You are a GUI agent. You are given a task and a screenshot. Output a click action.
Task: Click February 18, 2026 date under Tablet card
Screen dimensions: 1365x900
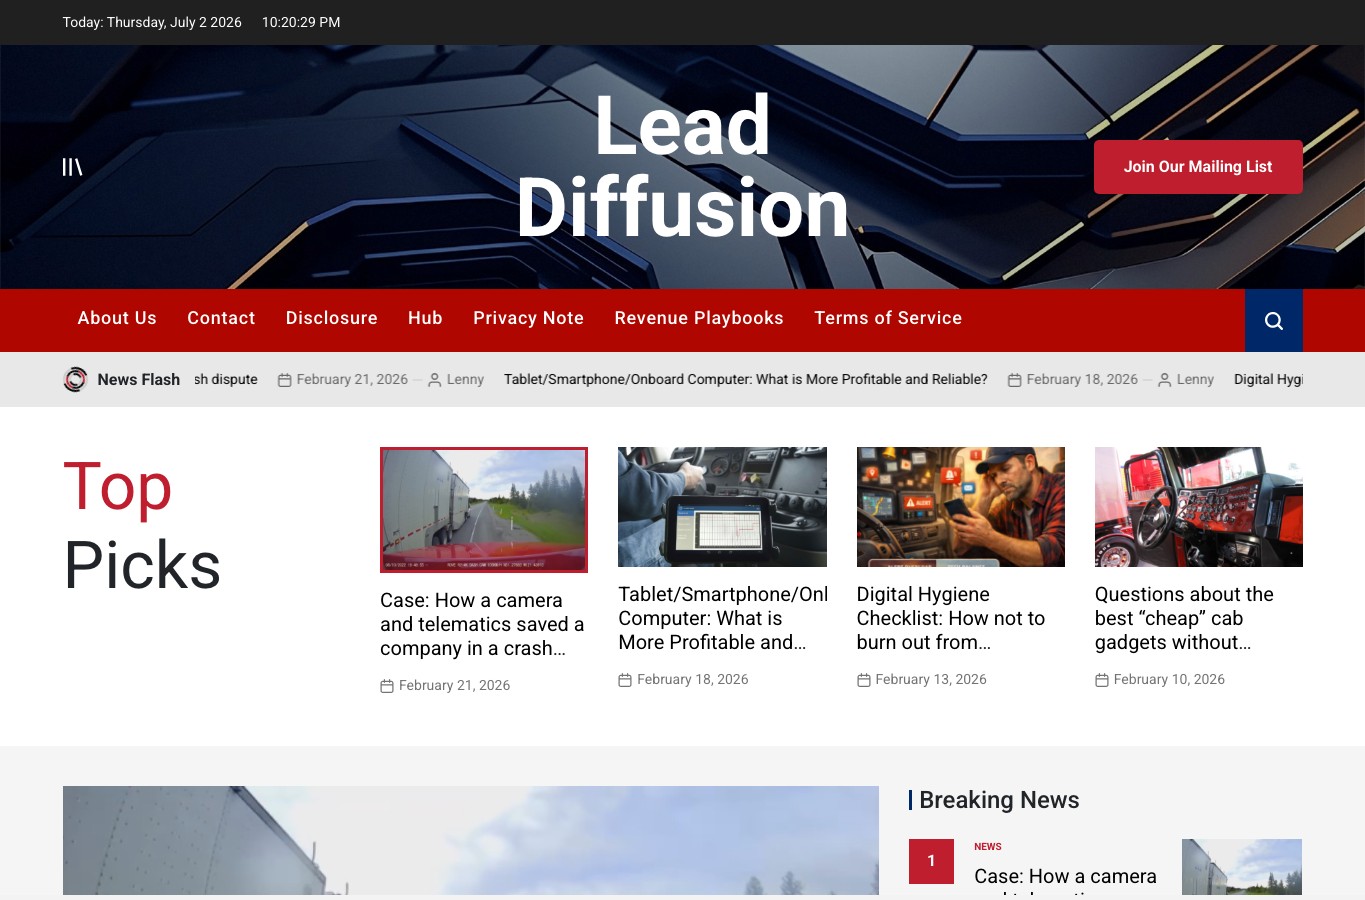[692, 680]
